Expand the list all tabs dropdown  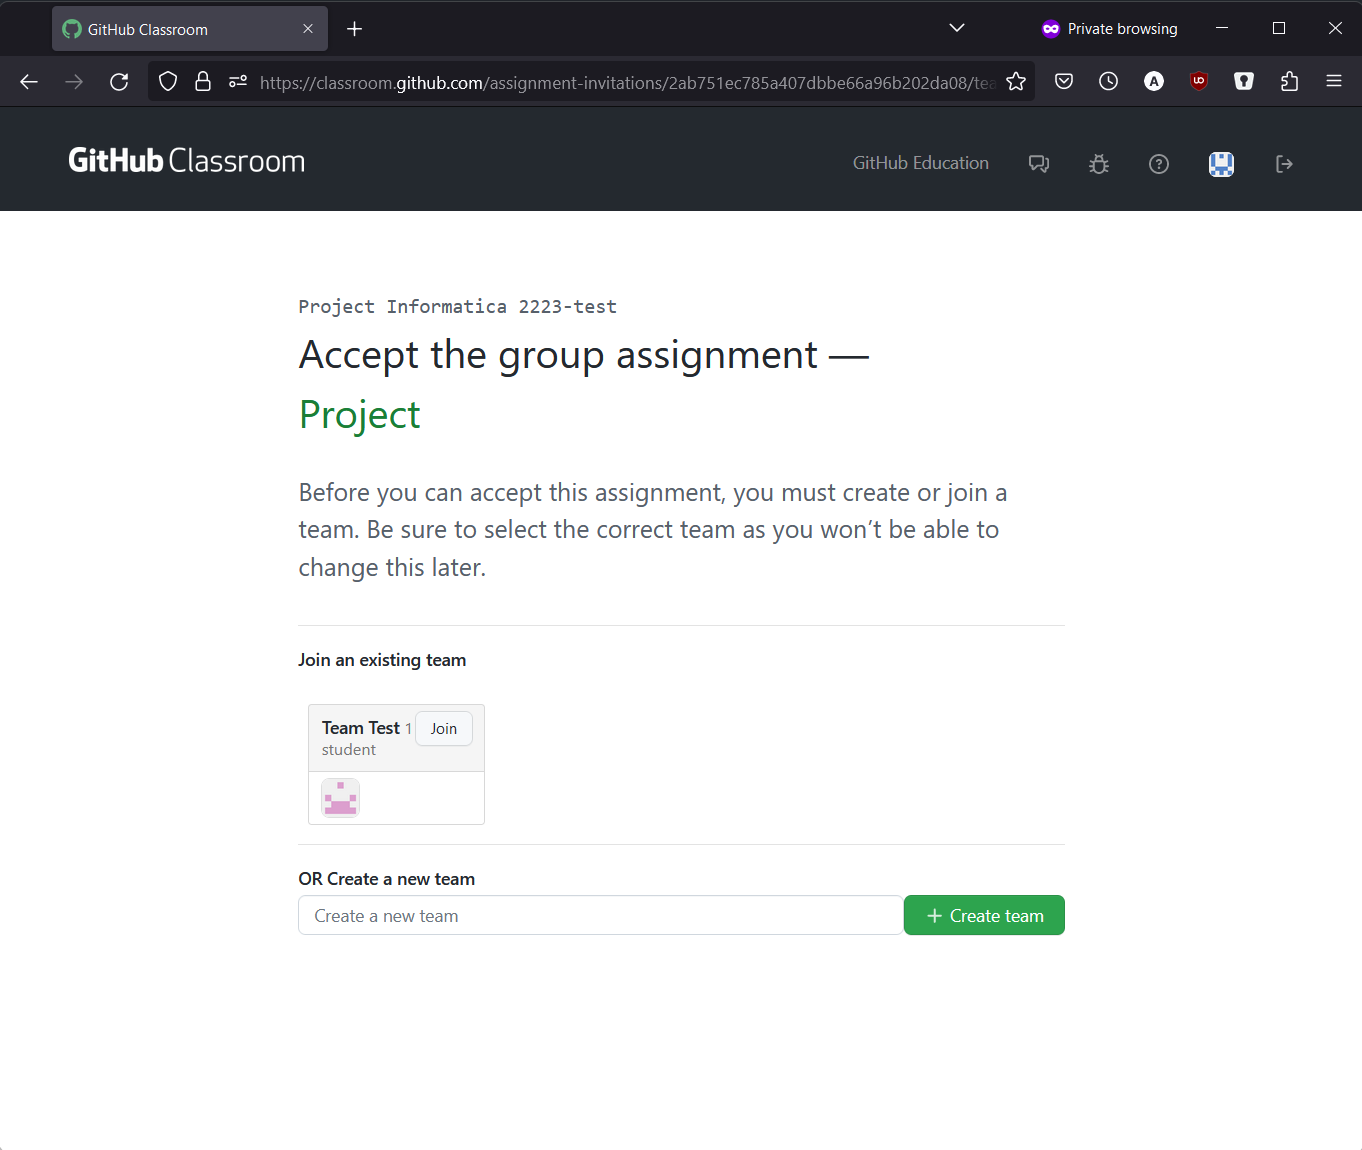click(x=957, y=28)
